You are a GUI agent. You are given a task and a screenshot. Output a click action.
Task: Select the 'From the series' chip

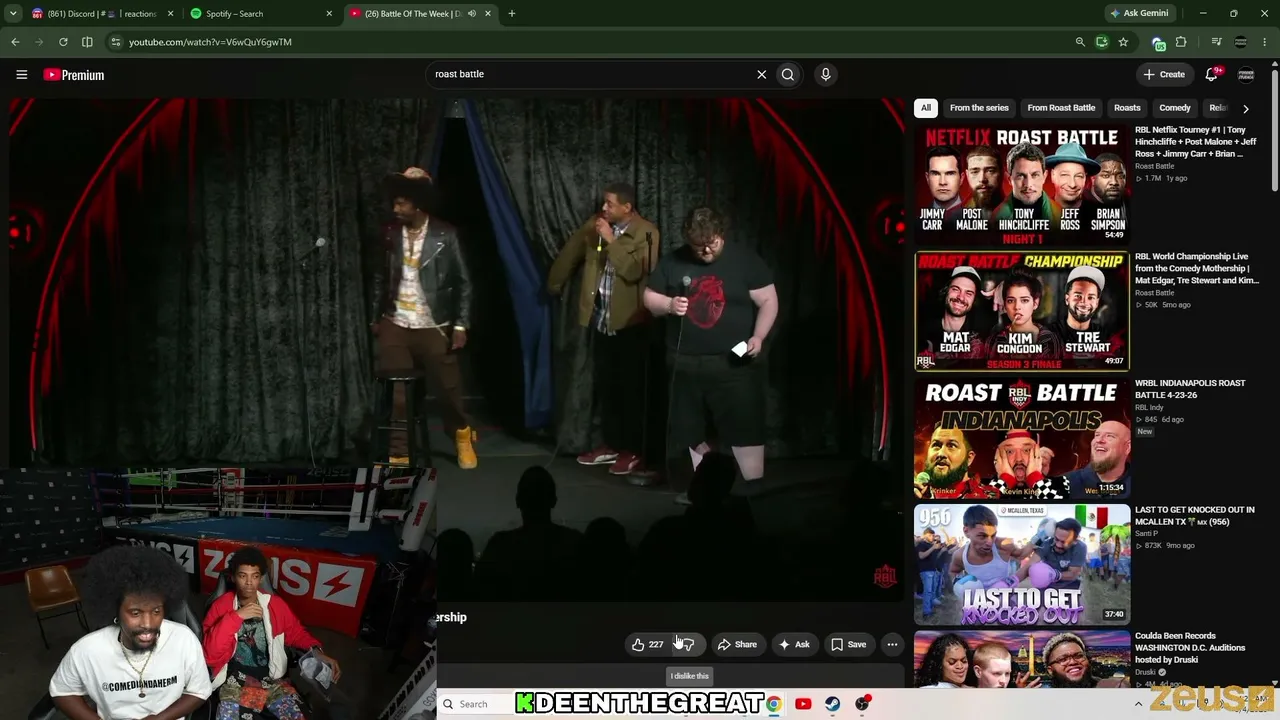[x=979, y=108]
